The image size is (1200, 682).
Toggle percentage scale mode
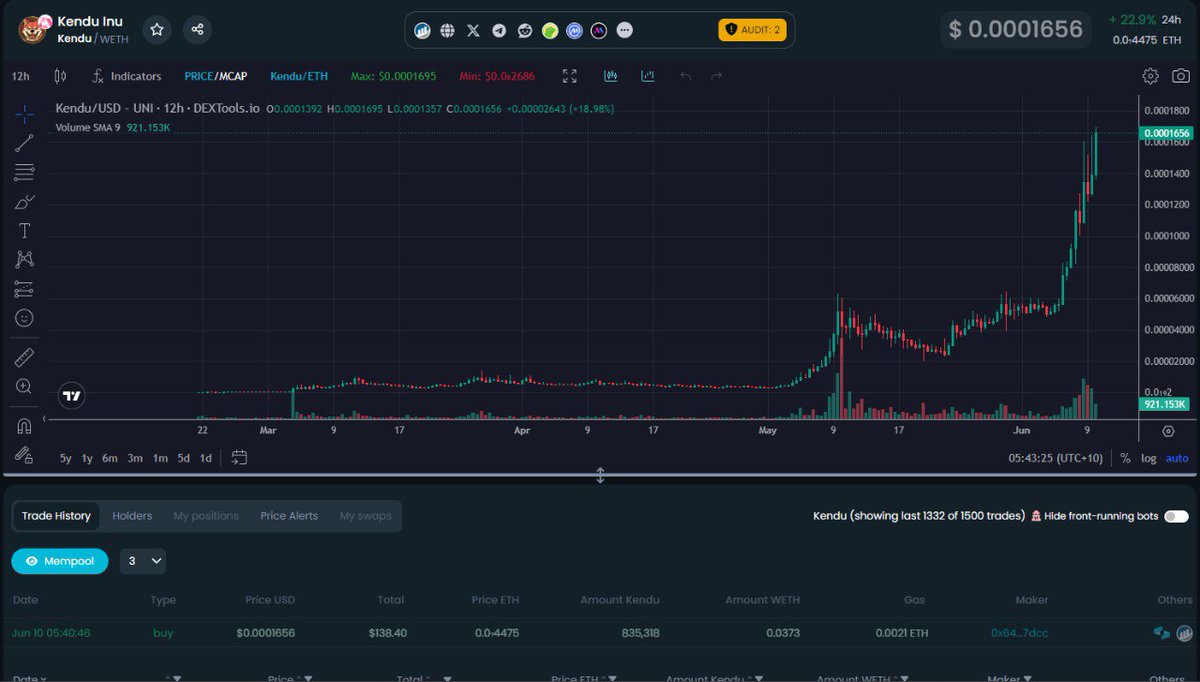point(1125,458)
